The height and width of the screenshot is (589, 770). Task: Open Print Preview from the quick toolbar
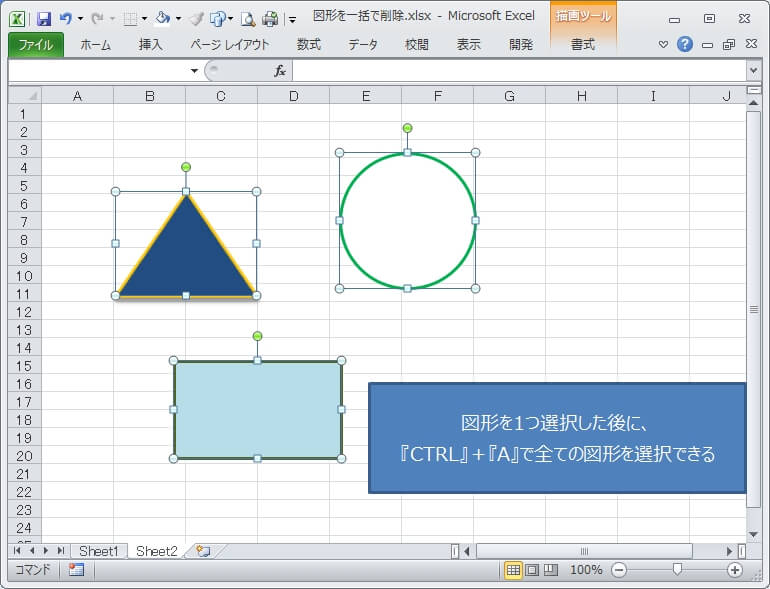247,18
